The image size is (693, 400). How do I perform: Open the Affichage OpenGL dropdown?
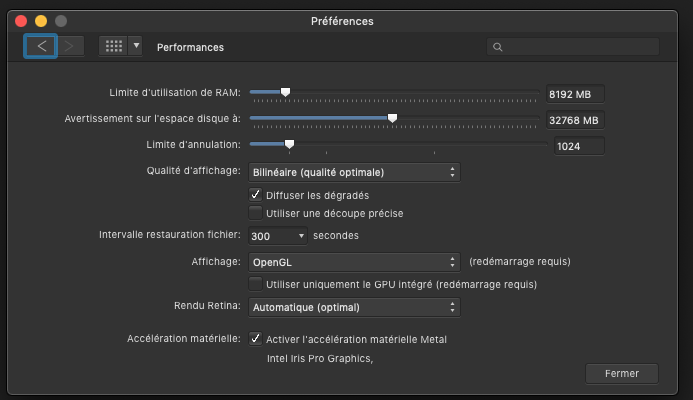[x=353, y=262]
